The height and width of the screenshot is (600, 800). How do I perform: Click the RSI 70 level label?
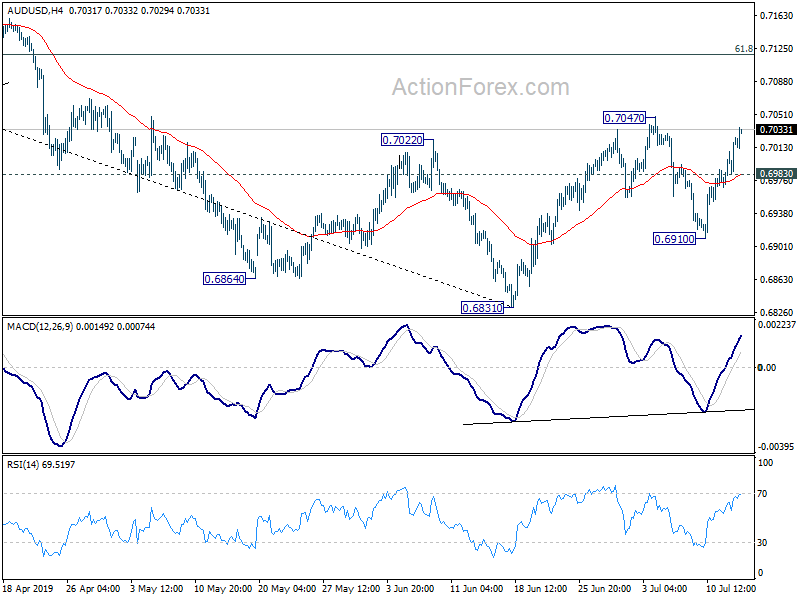(762, 494)
